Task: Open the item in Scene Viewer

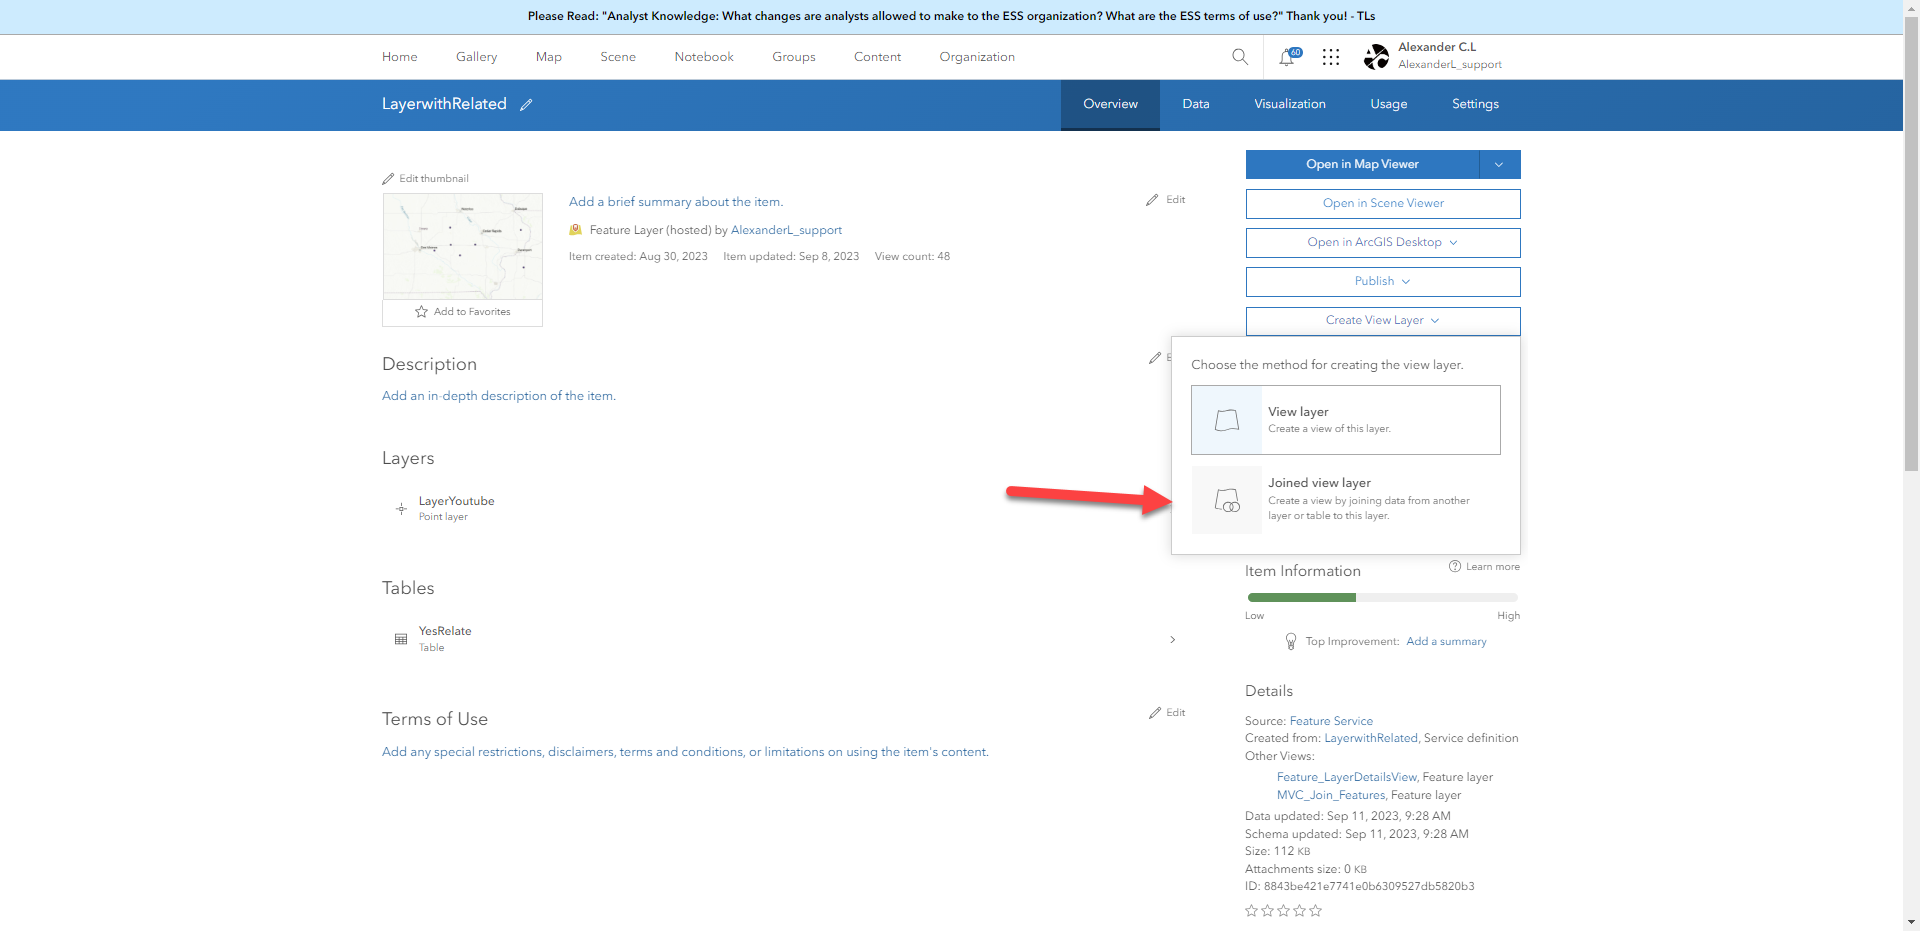Action: 1382,203
